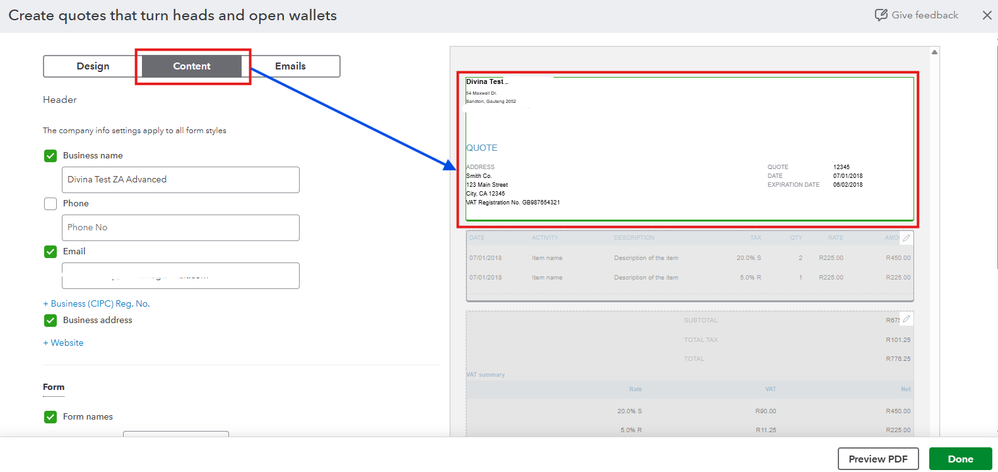
Task: Toggle the Form names checkbox
Action: pyautogui.click(x=50, y=417)
